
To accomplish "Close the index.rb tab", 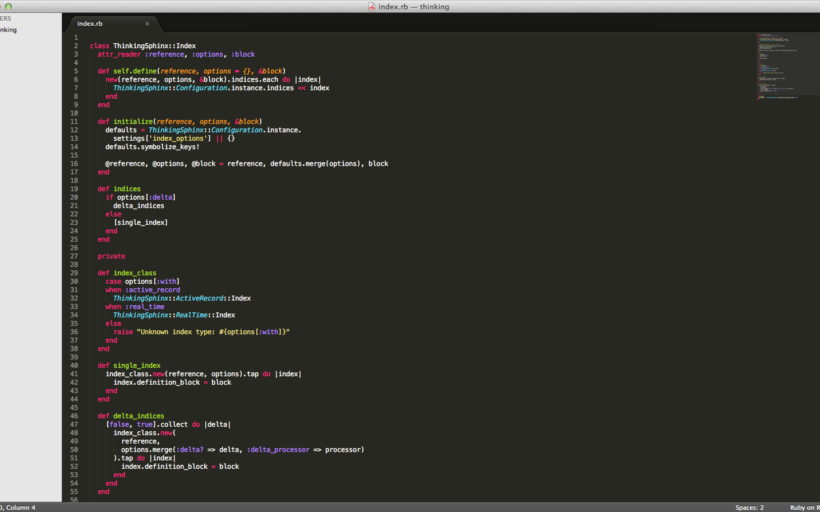I will (147, 23).
